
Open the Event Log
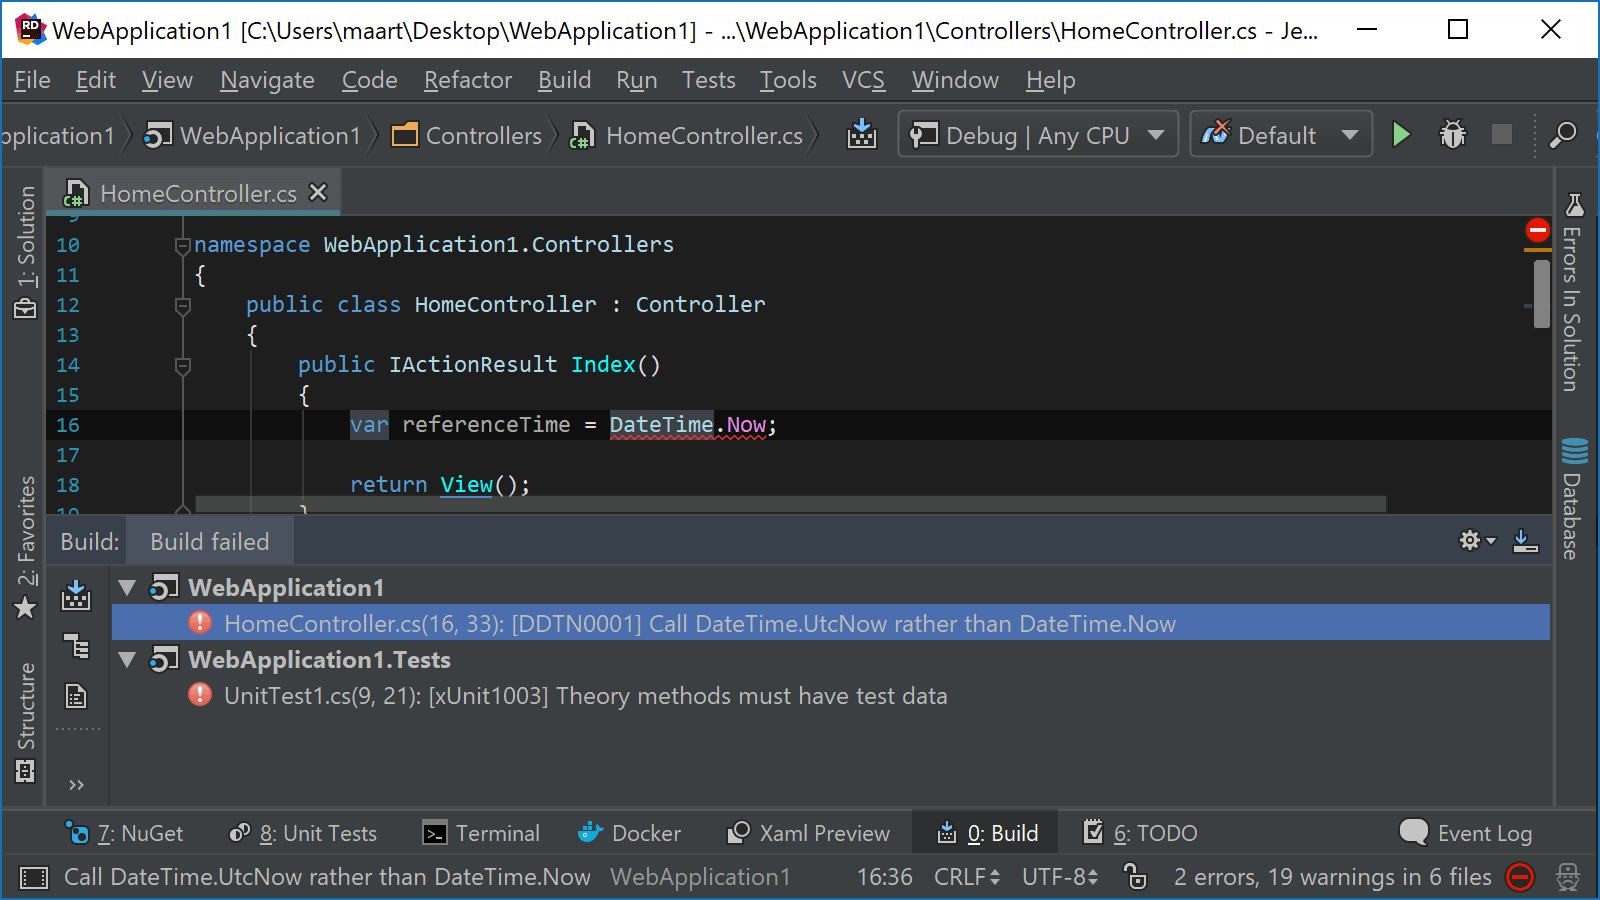click(1466, 832)
